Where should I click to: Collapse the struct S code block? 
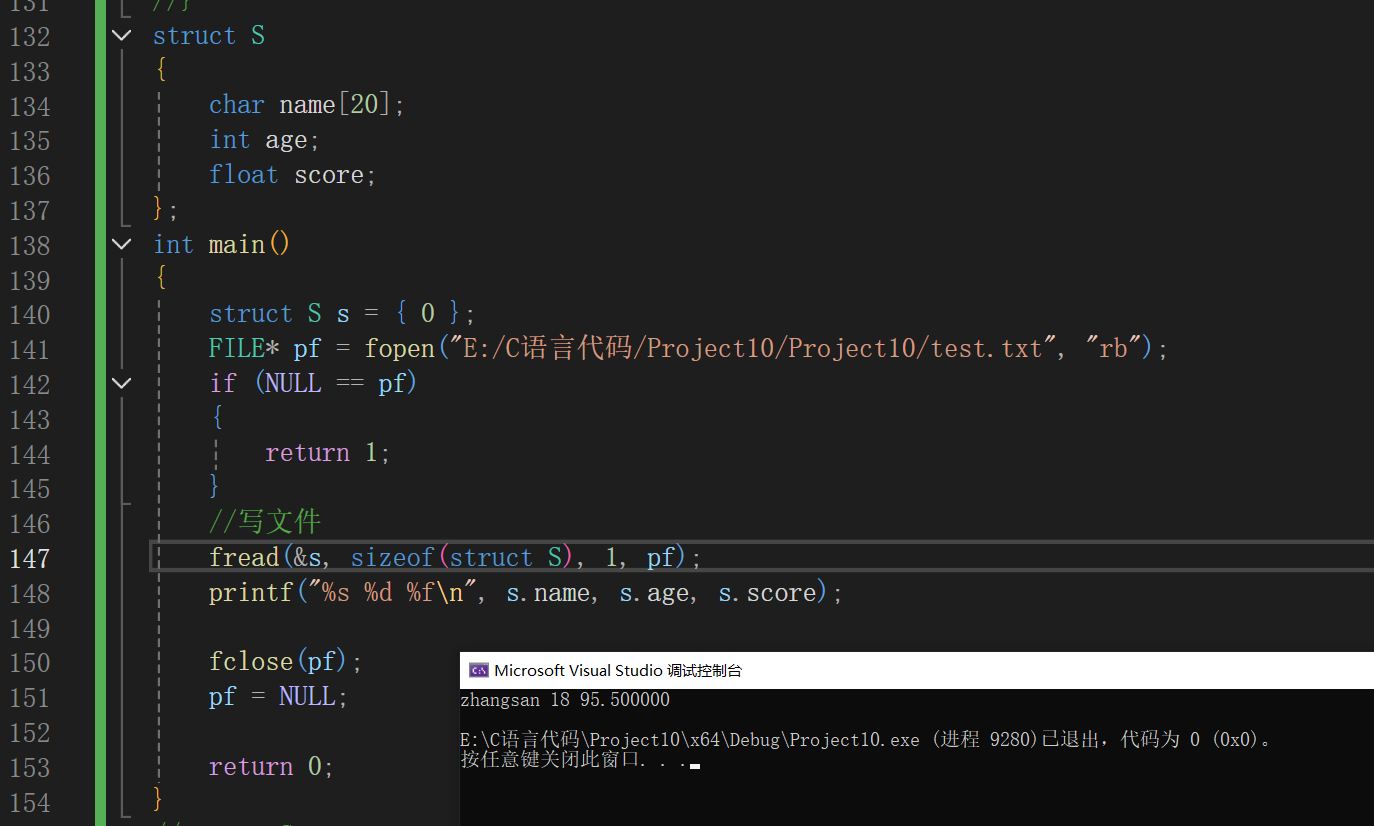coord(121,36)
